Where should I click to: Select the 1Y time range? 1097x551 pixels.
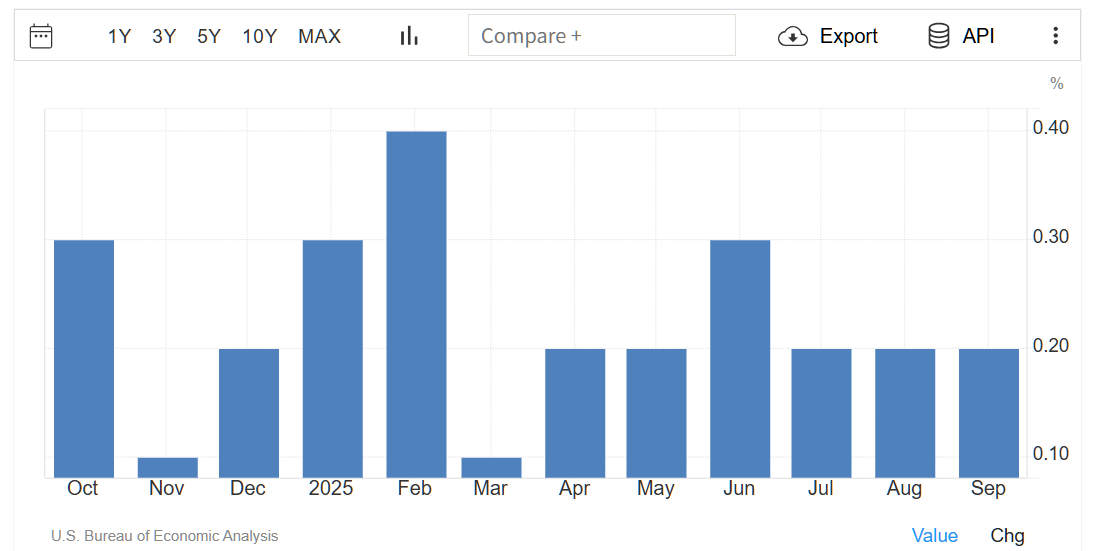pyautogui.click(x=119, y=36)
